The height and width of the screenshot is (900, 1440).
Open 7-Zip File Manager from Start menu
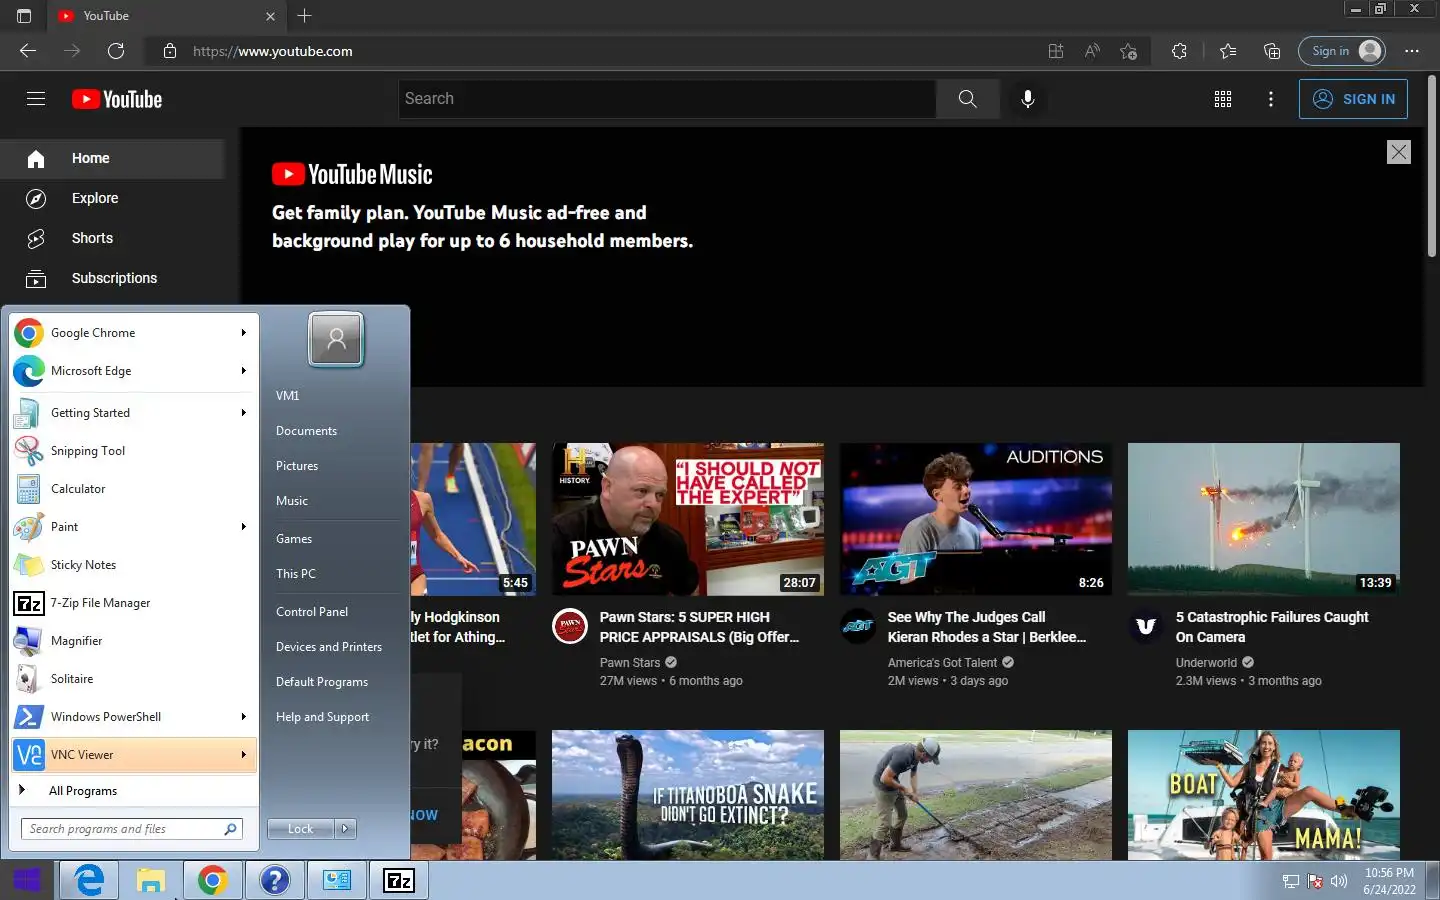click(134, 603)
